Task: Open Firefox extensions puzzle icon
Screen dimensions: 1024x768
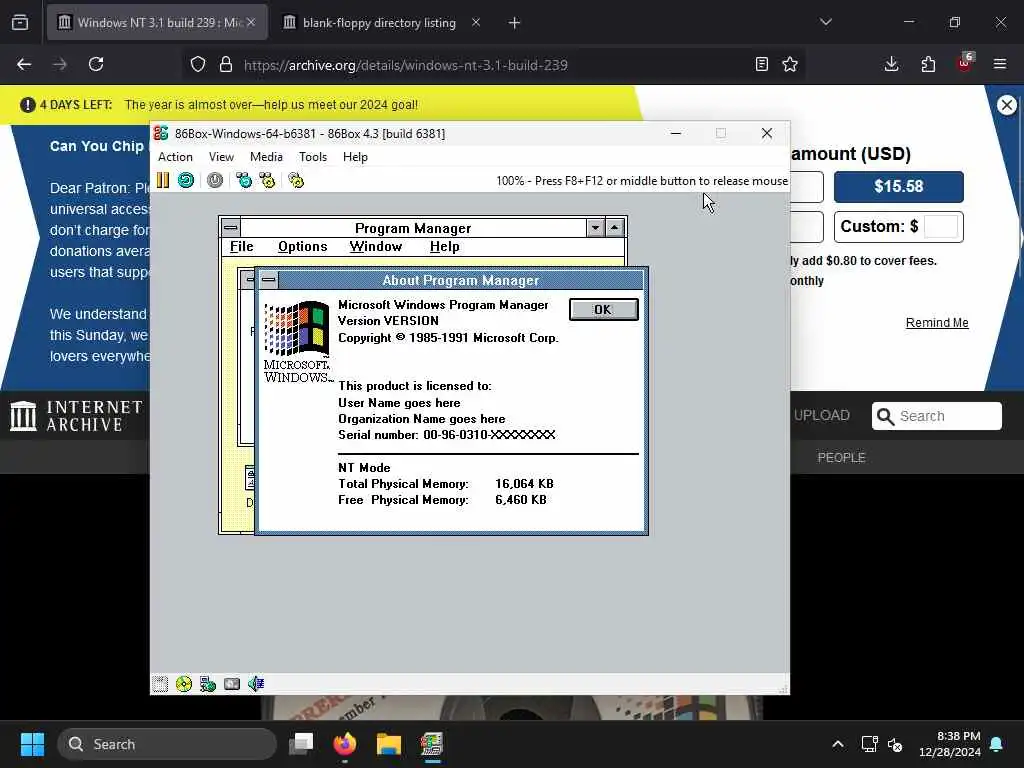Action: [x=928, y=65]
